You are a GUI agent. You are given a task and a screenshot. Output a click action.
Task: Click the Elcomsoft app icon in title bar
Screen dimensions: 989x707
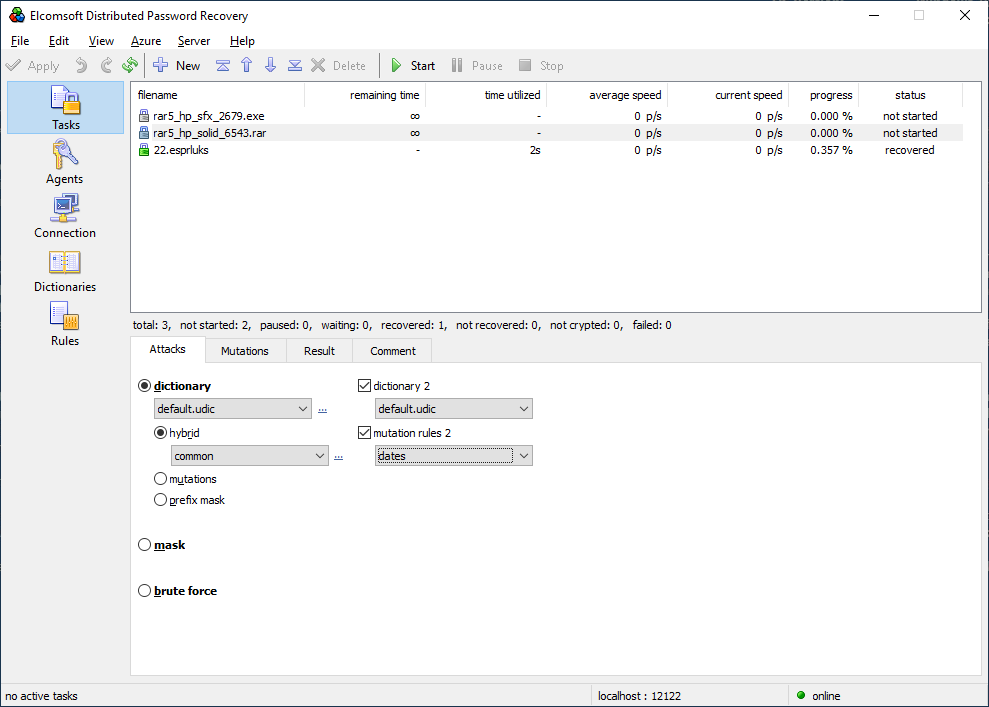[x=17, y=15]
